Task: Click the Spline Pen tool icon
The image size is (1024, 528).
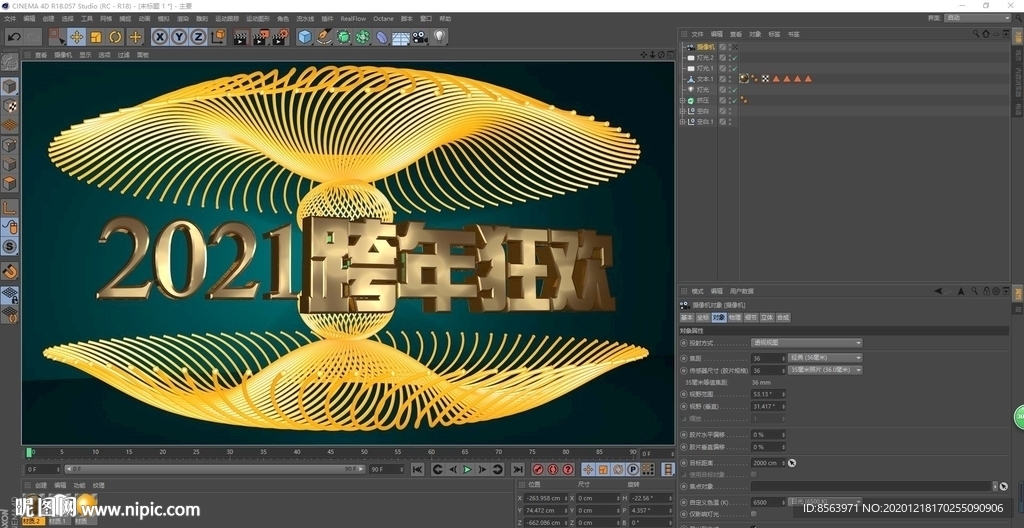Action: click(x=324, y=37)
